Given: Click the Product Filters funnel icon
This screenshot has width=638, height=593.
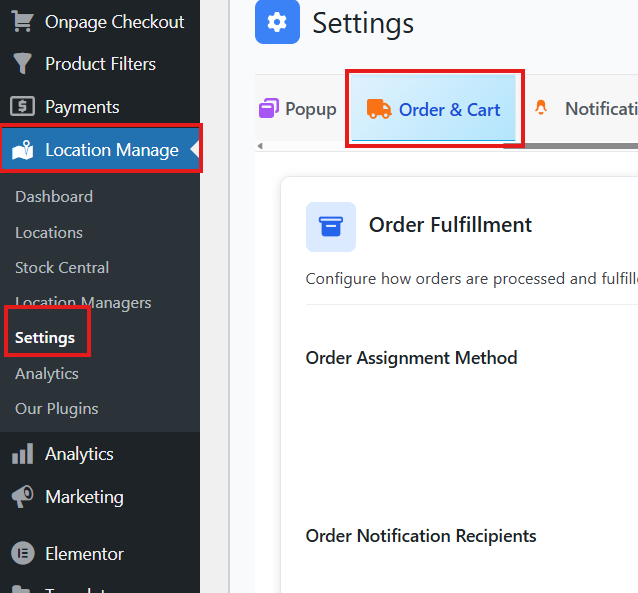Looking at the screenshot, I should point(22,64).
